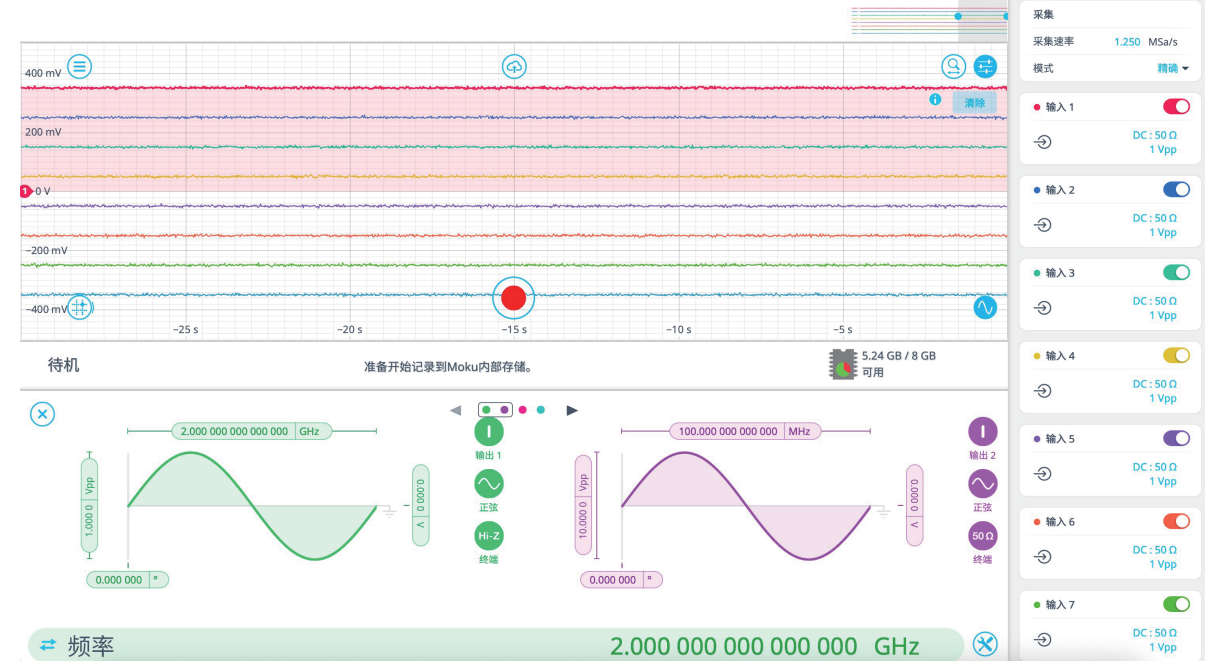Screen dimensions: 1205x666
Task: Open 输入 7 input settings icon
Action: click(x=1043, y=640)
